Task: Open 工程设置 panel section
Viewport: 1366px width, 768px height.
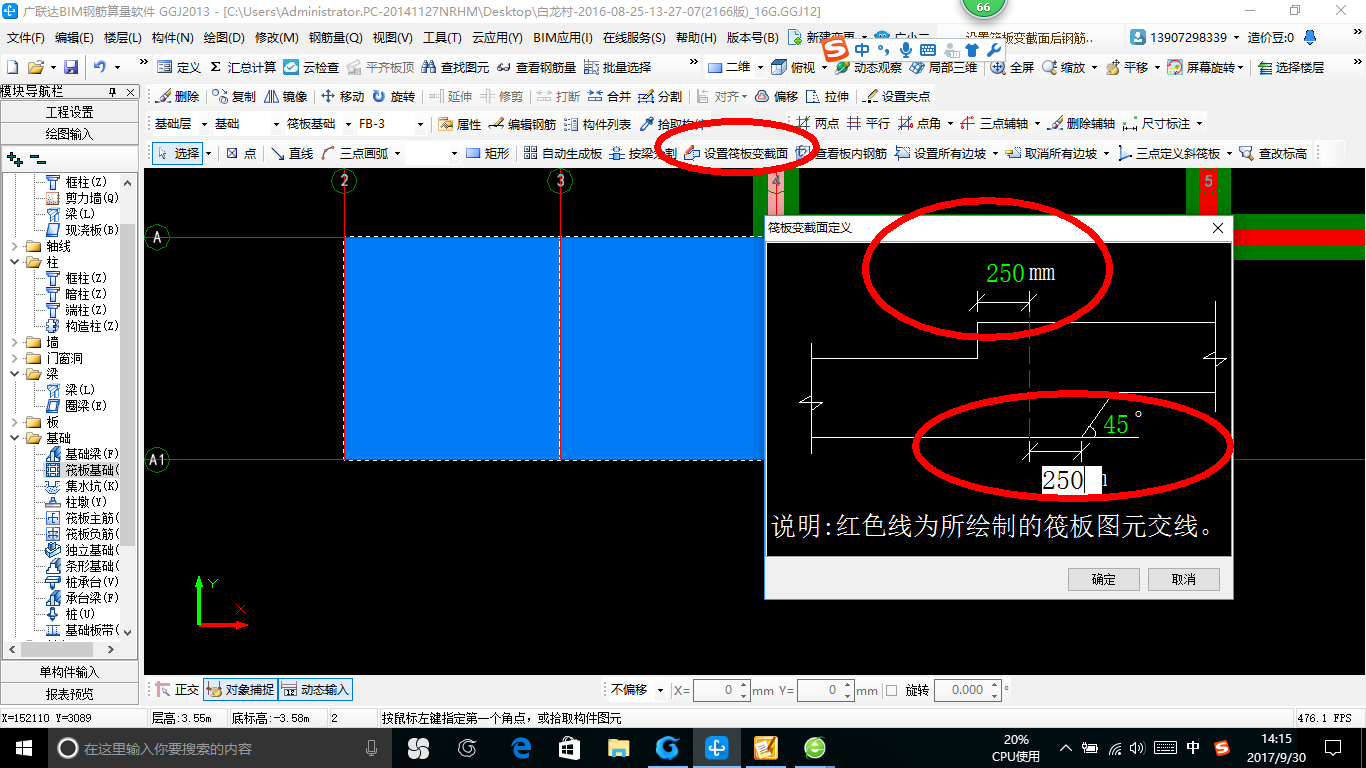Action: click(x=70, y=112)
